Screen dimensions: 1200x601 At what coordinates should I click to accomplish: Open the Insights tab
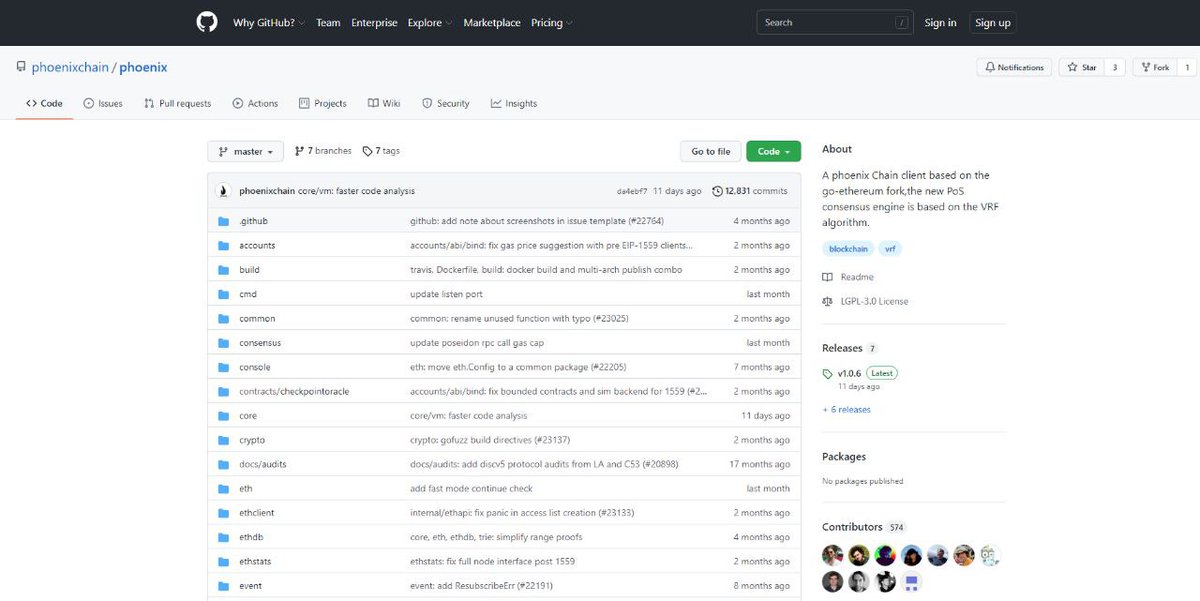[x=513, y=103]
